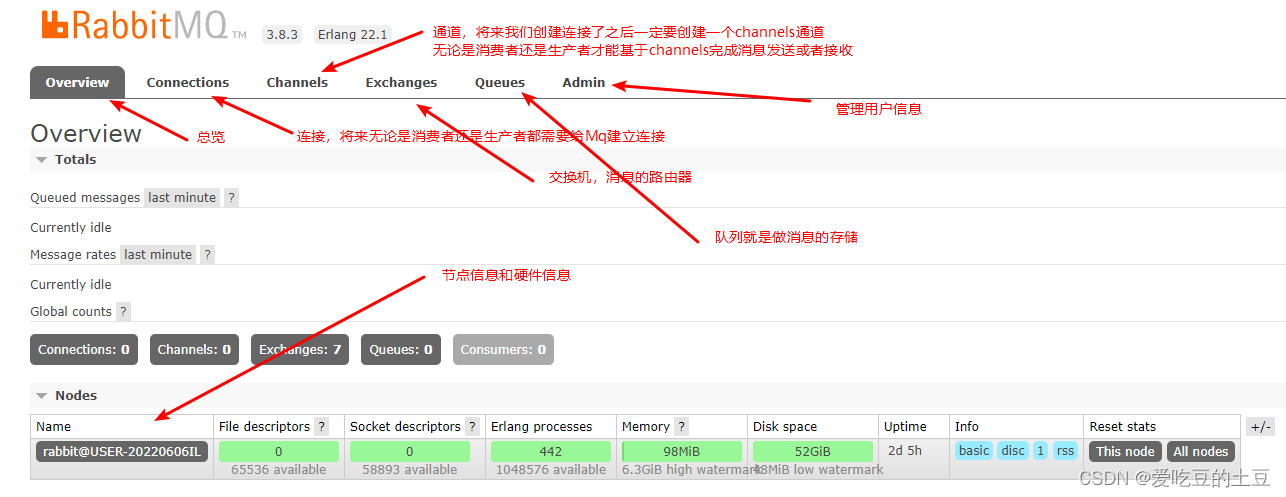This screenshot has width=1286, height=497.
Task: Switch to the Channels tab
Action: coord(297,82)
